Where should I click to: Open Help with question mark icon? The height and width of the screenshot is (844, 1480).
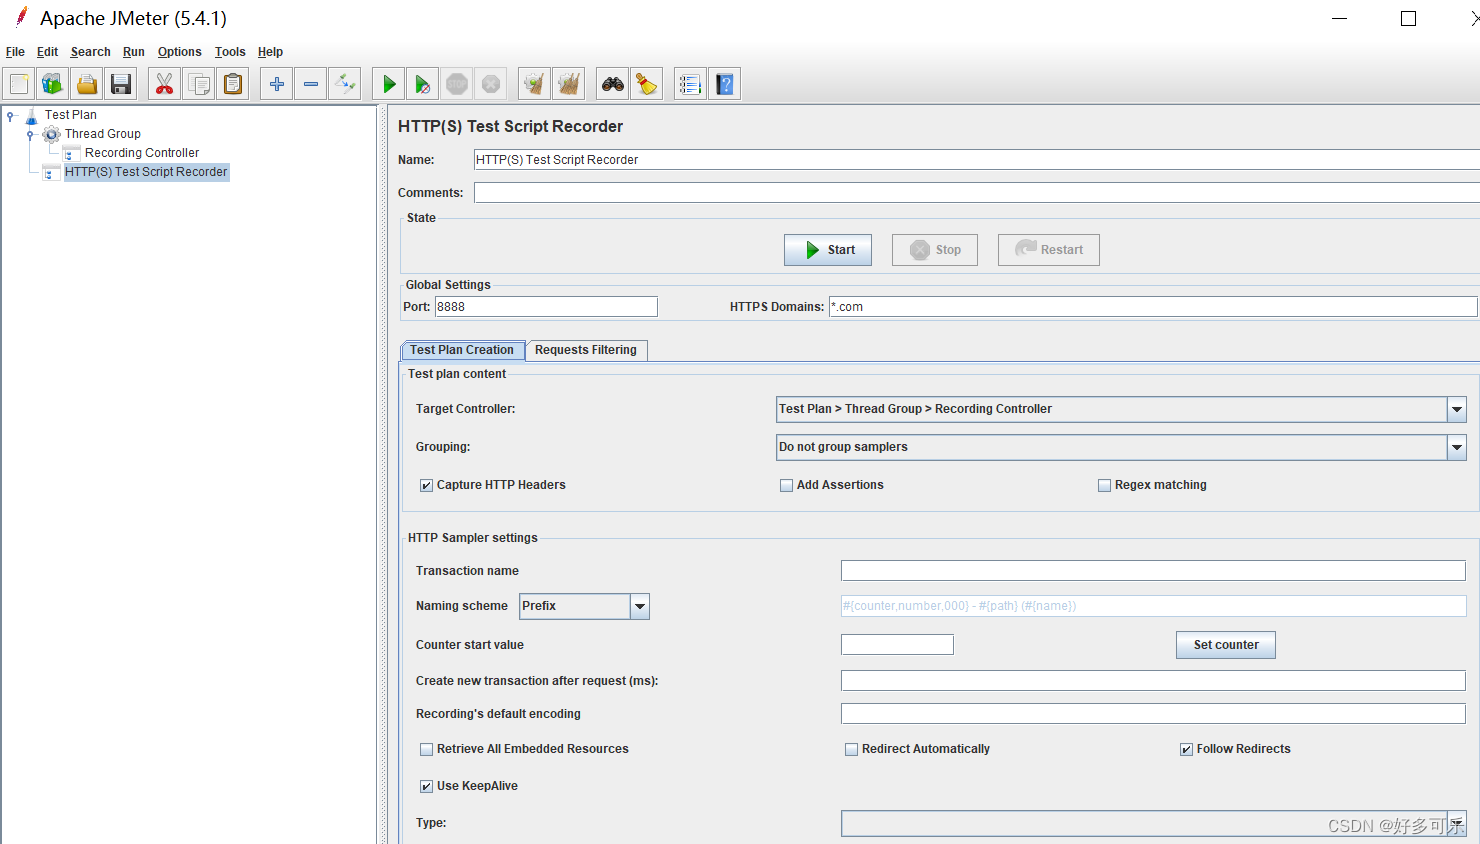[x=725, y=84]
